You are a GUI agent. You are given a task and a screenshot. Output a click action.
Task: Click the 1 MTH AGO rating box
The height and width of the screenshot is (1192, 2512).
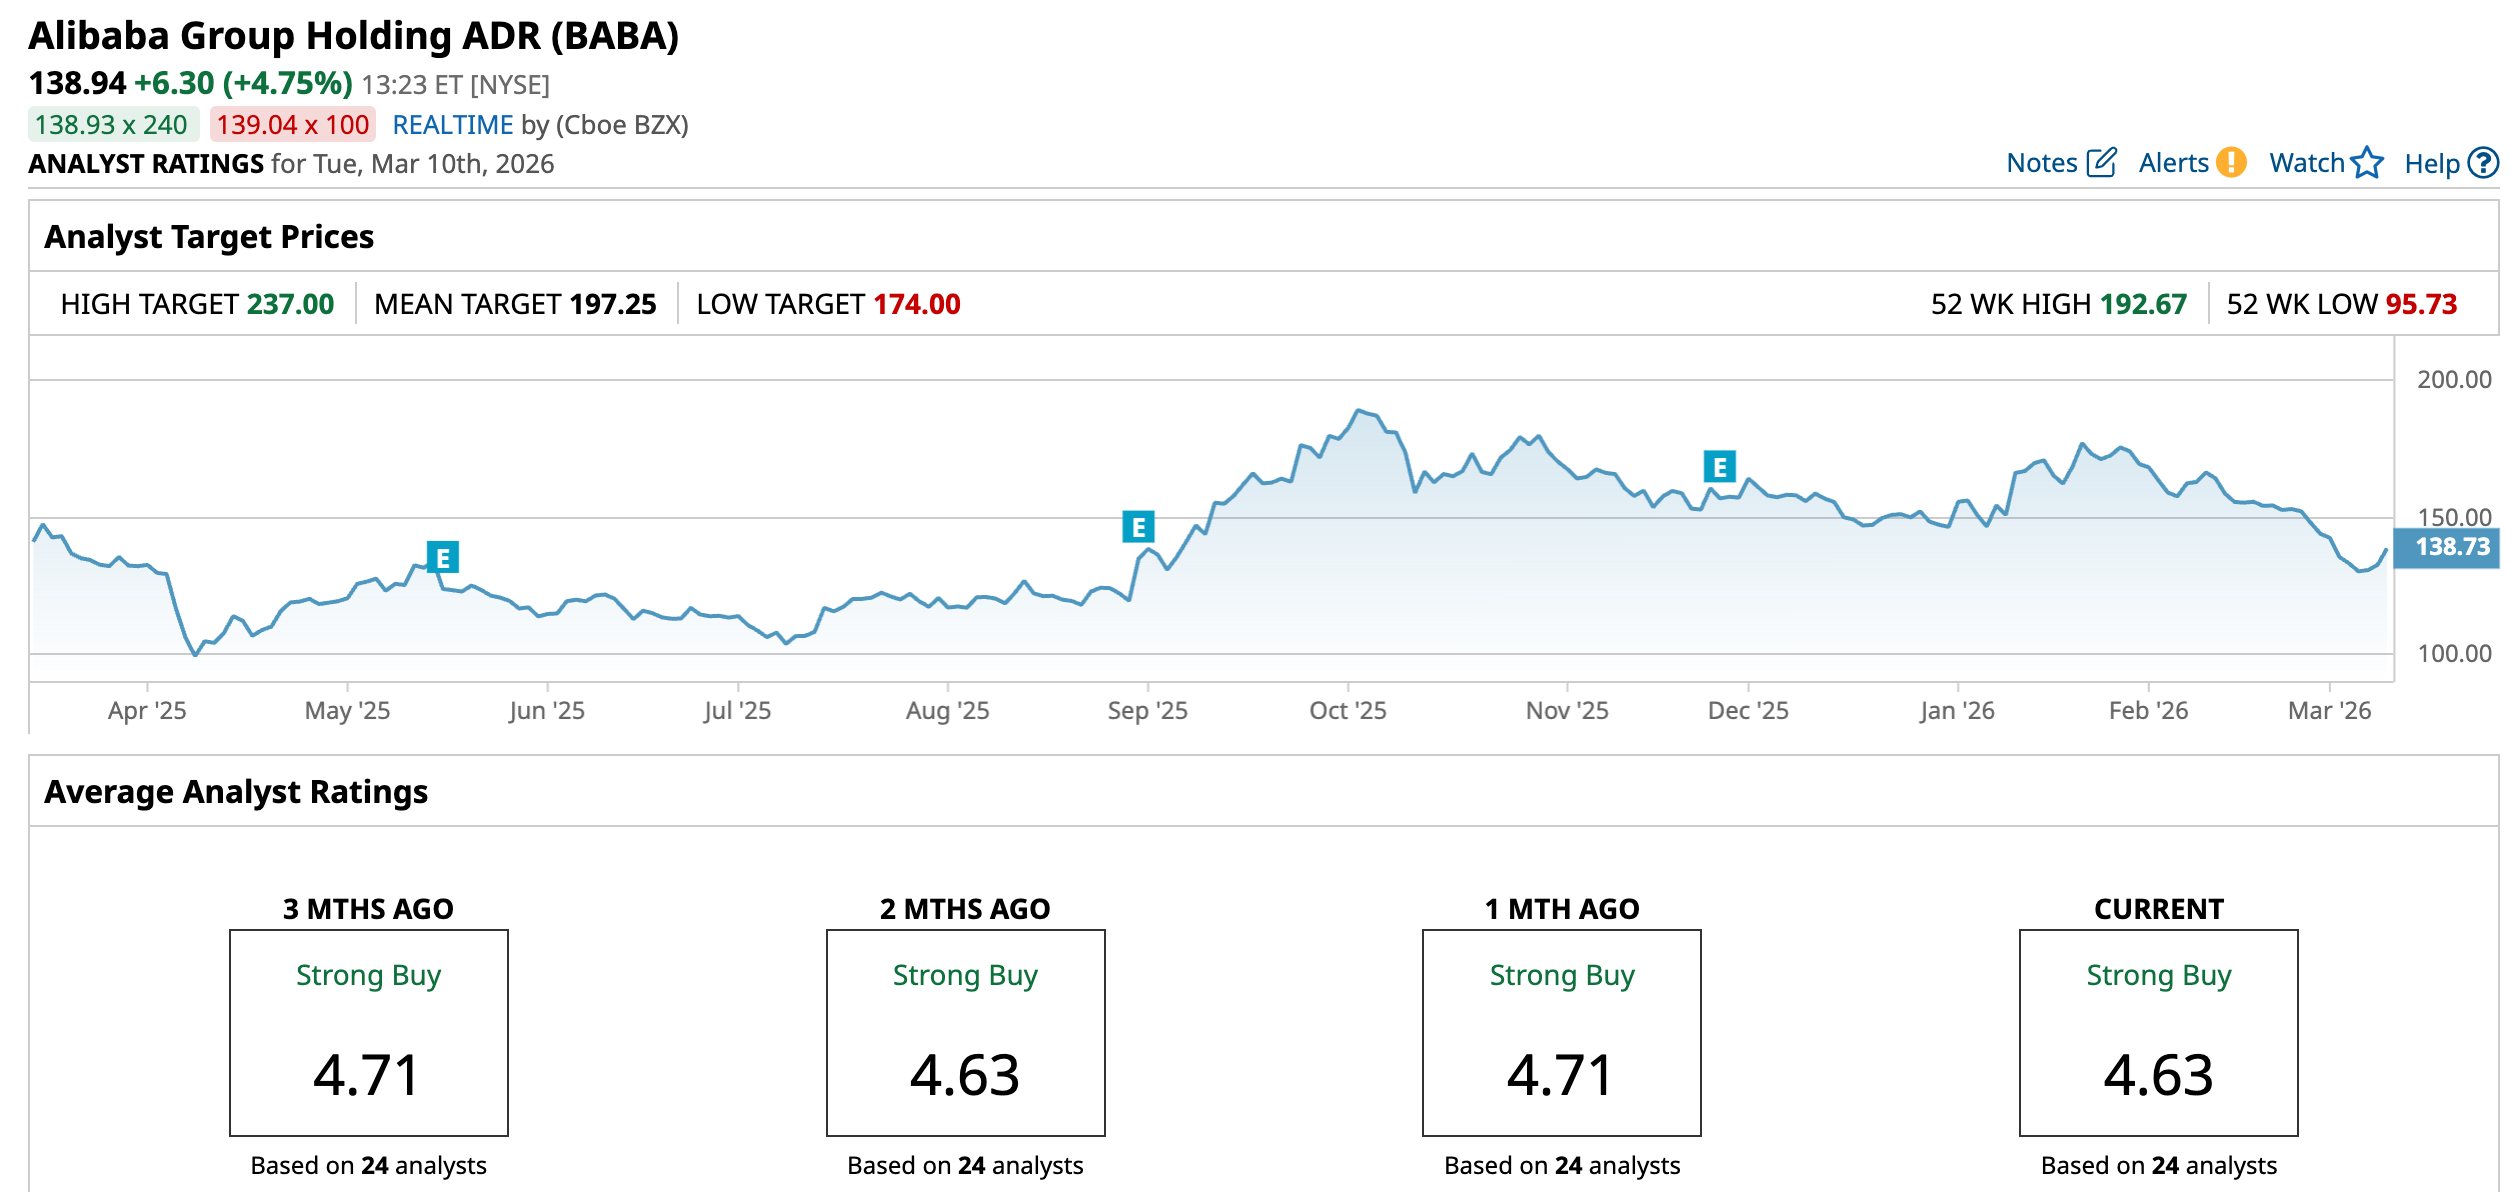coord(1561,1032)
